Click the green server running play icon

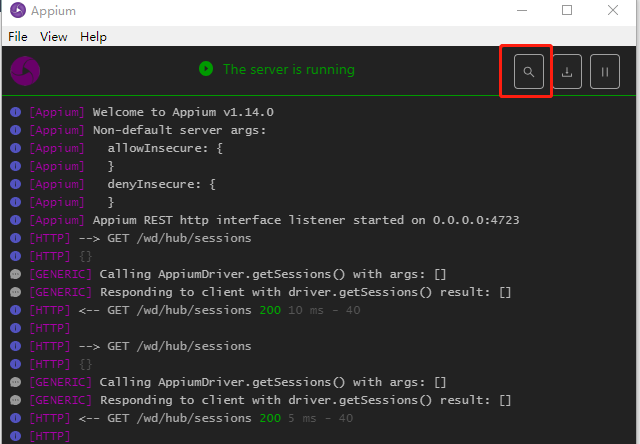pyautogui.click(x=206, y=69)
